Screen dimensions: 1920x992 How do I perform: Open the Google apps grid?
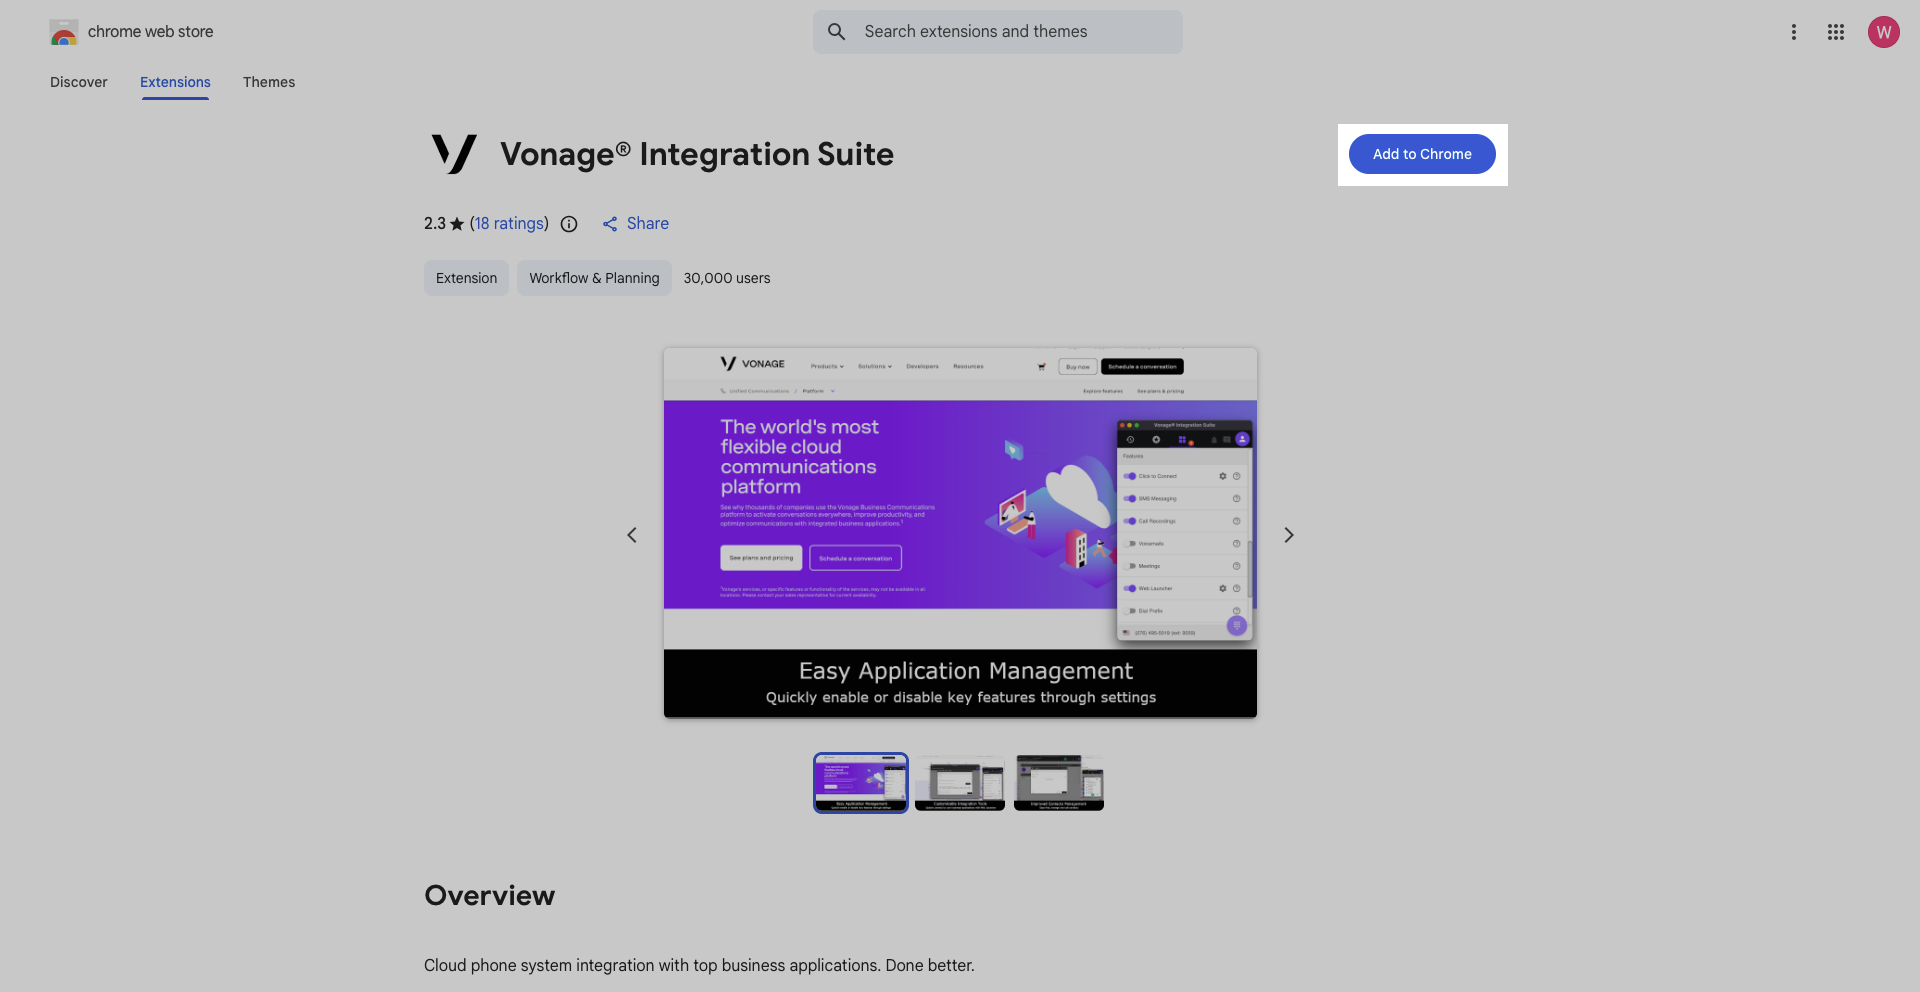[x=1835, y=32]
